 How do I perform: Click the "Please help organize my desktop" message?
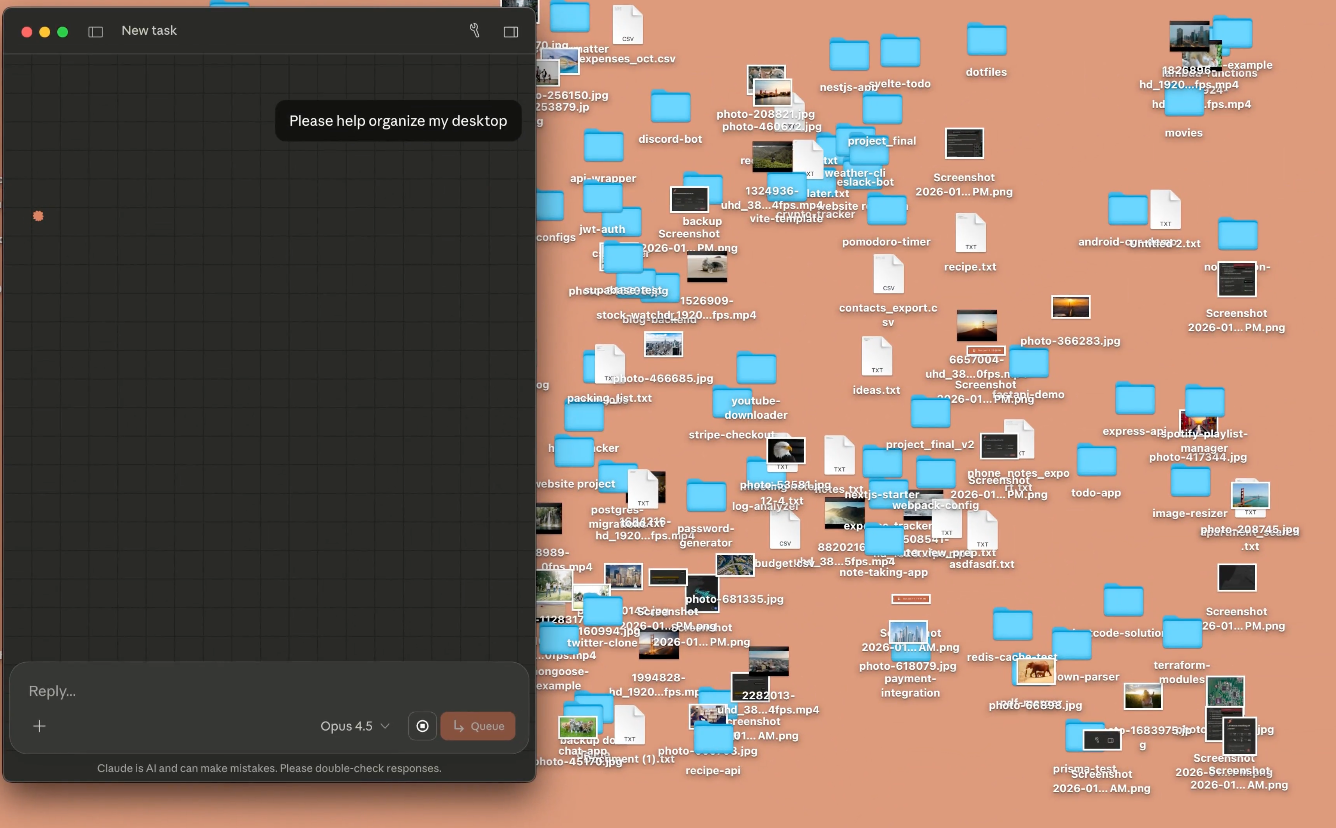tap(398, 121)
